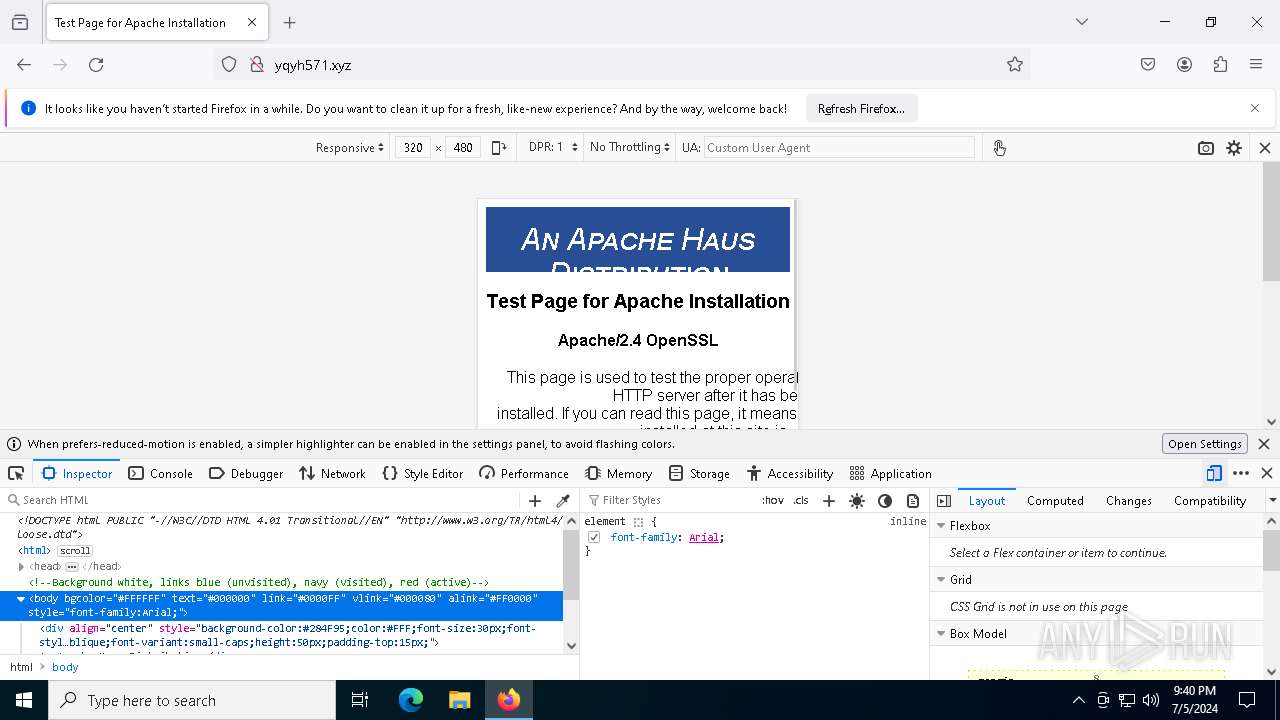Open Microsoft Edge from taskbar
This screenshot has width=1280, height=720.
411,700
